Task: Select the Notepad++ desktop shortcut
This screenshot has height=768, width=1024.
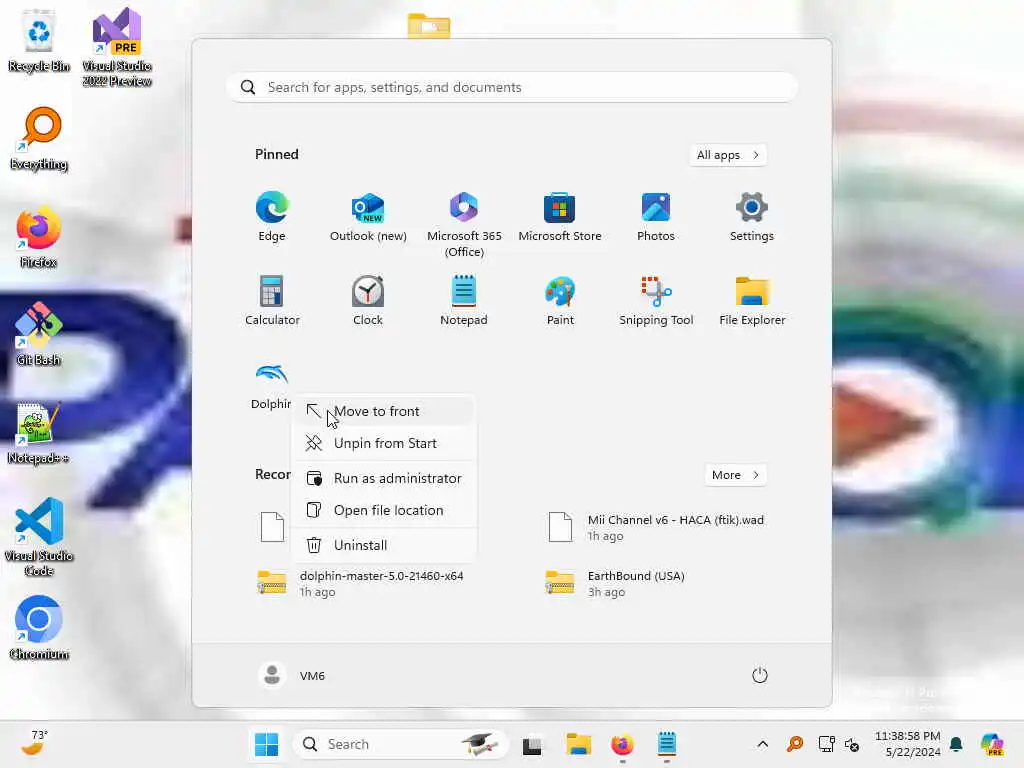Action: click(38, 432)
